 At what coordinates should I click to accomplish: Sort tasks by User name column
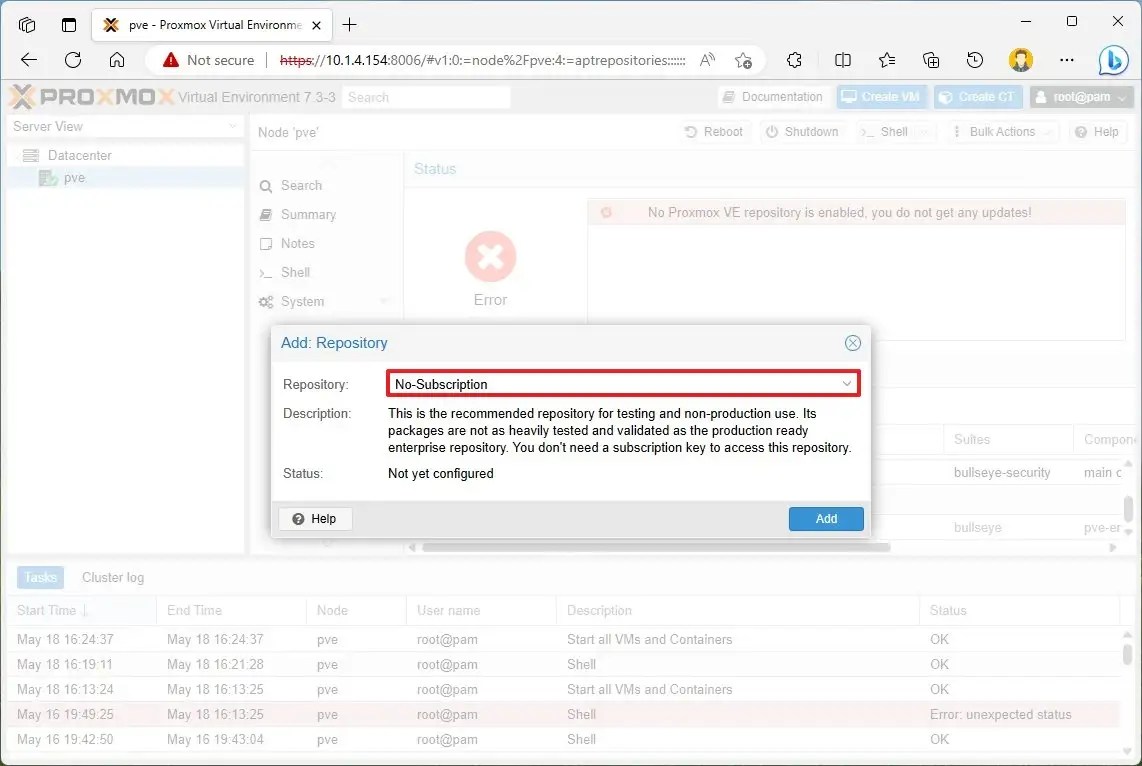point(481,610)
